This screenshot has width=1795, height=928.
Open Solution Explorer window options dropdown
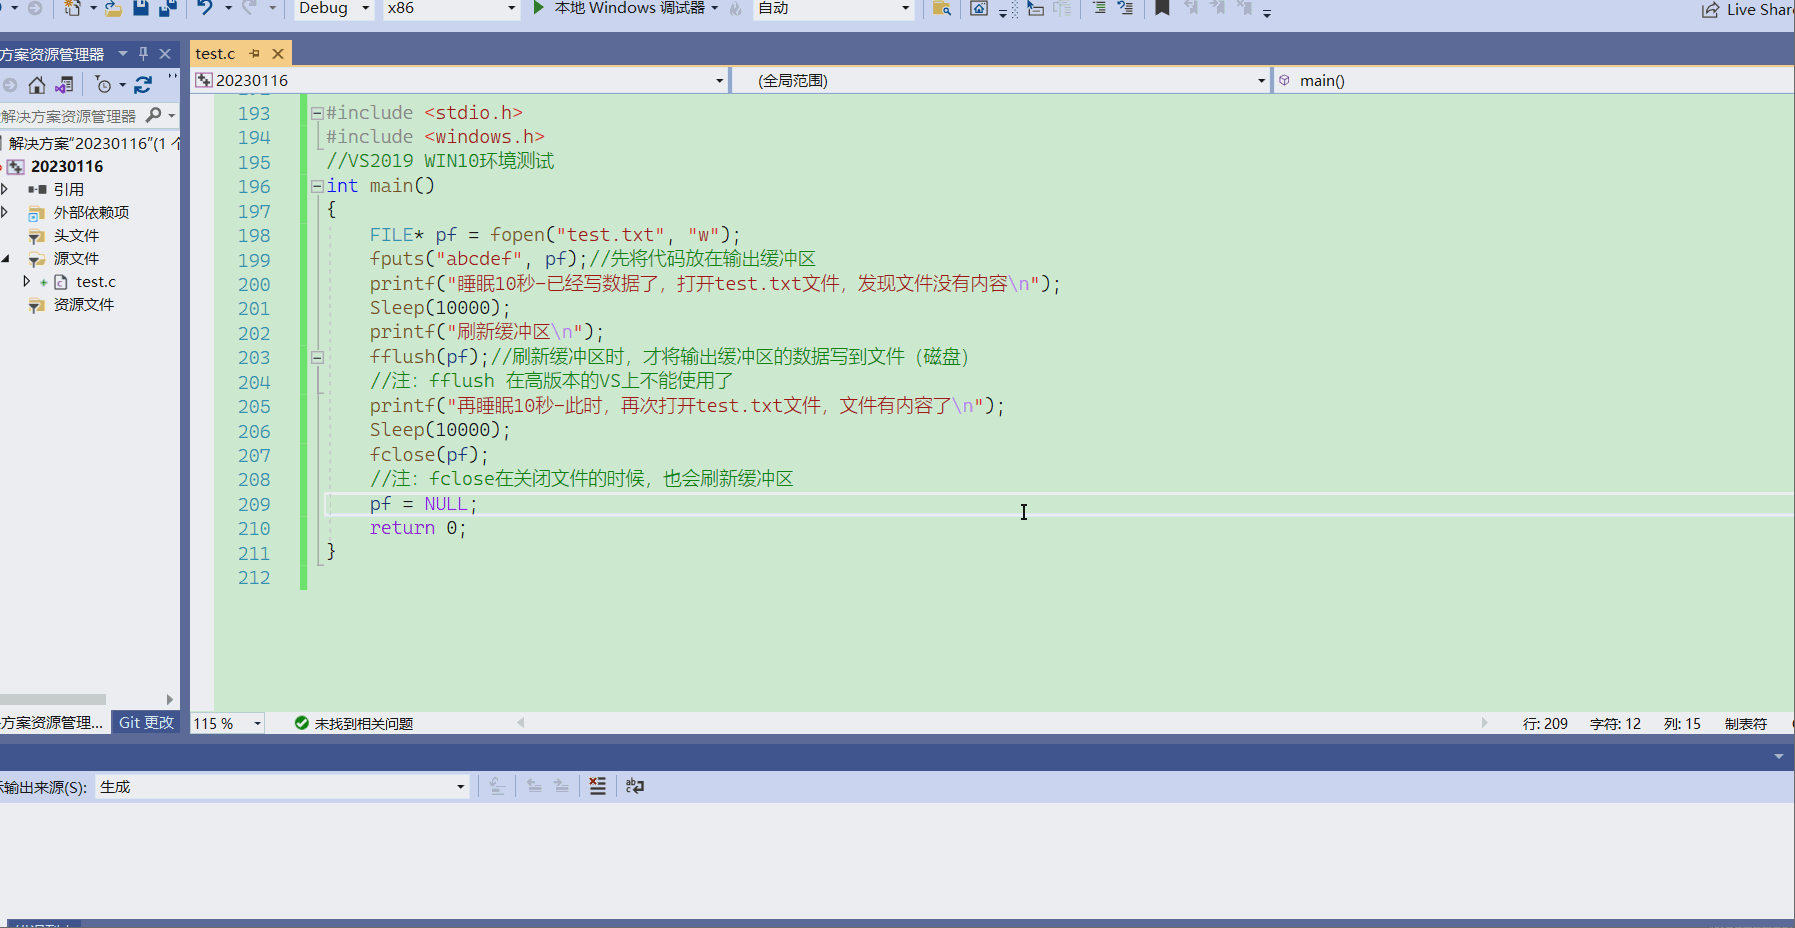coord(123,53)
